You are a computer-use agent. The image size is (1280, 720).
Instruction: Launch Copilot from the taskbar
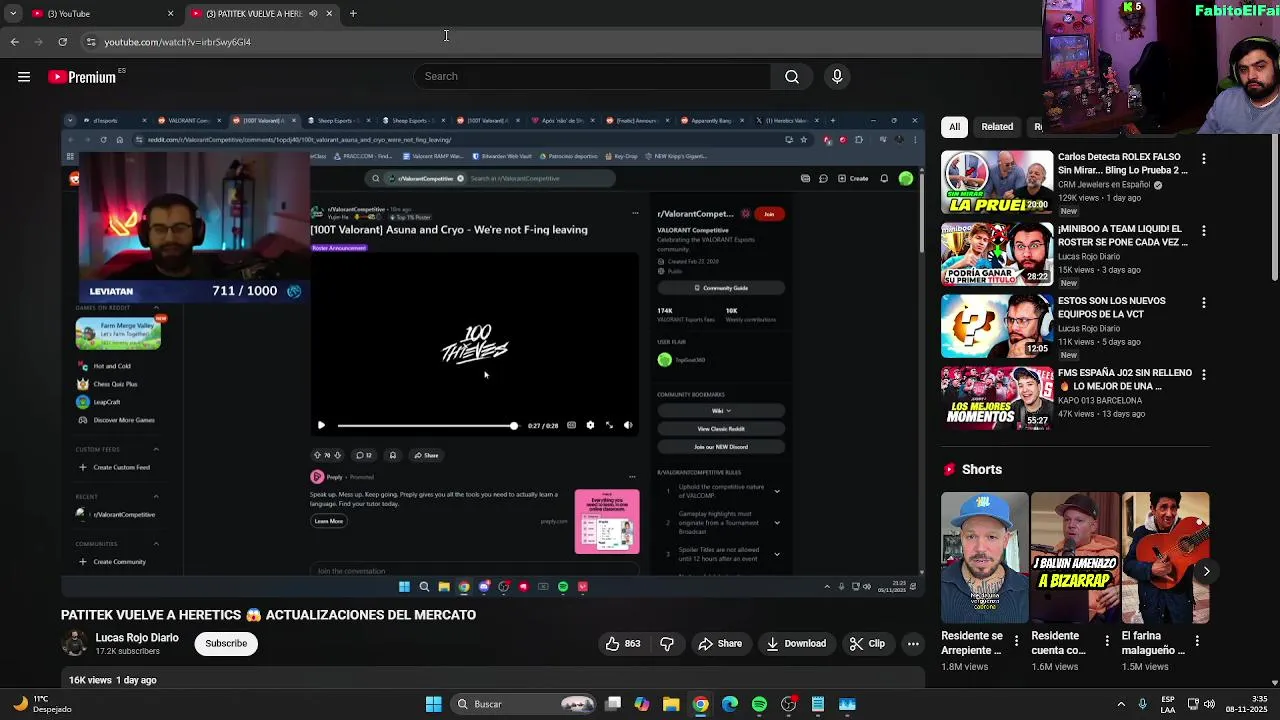(x=642, y=704)
